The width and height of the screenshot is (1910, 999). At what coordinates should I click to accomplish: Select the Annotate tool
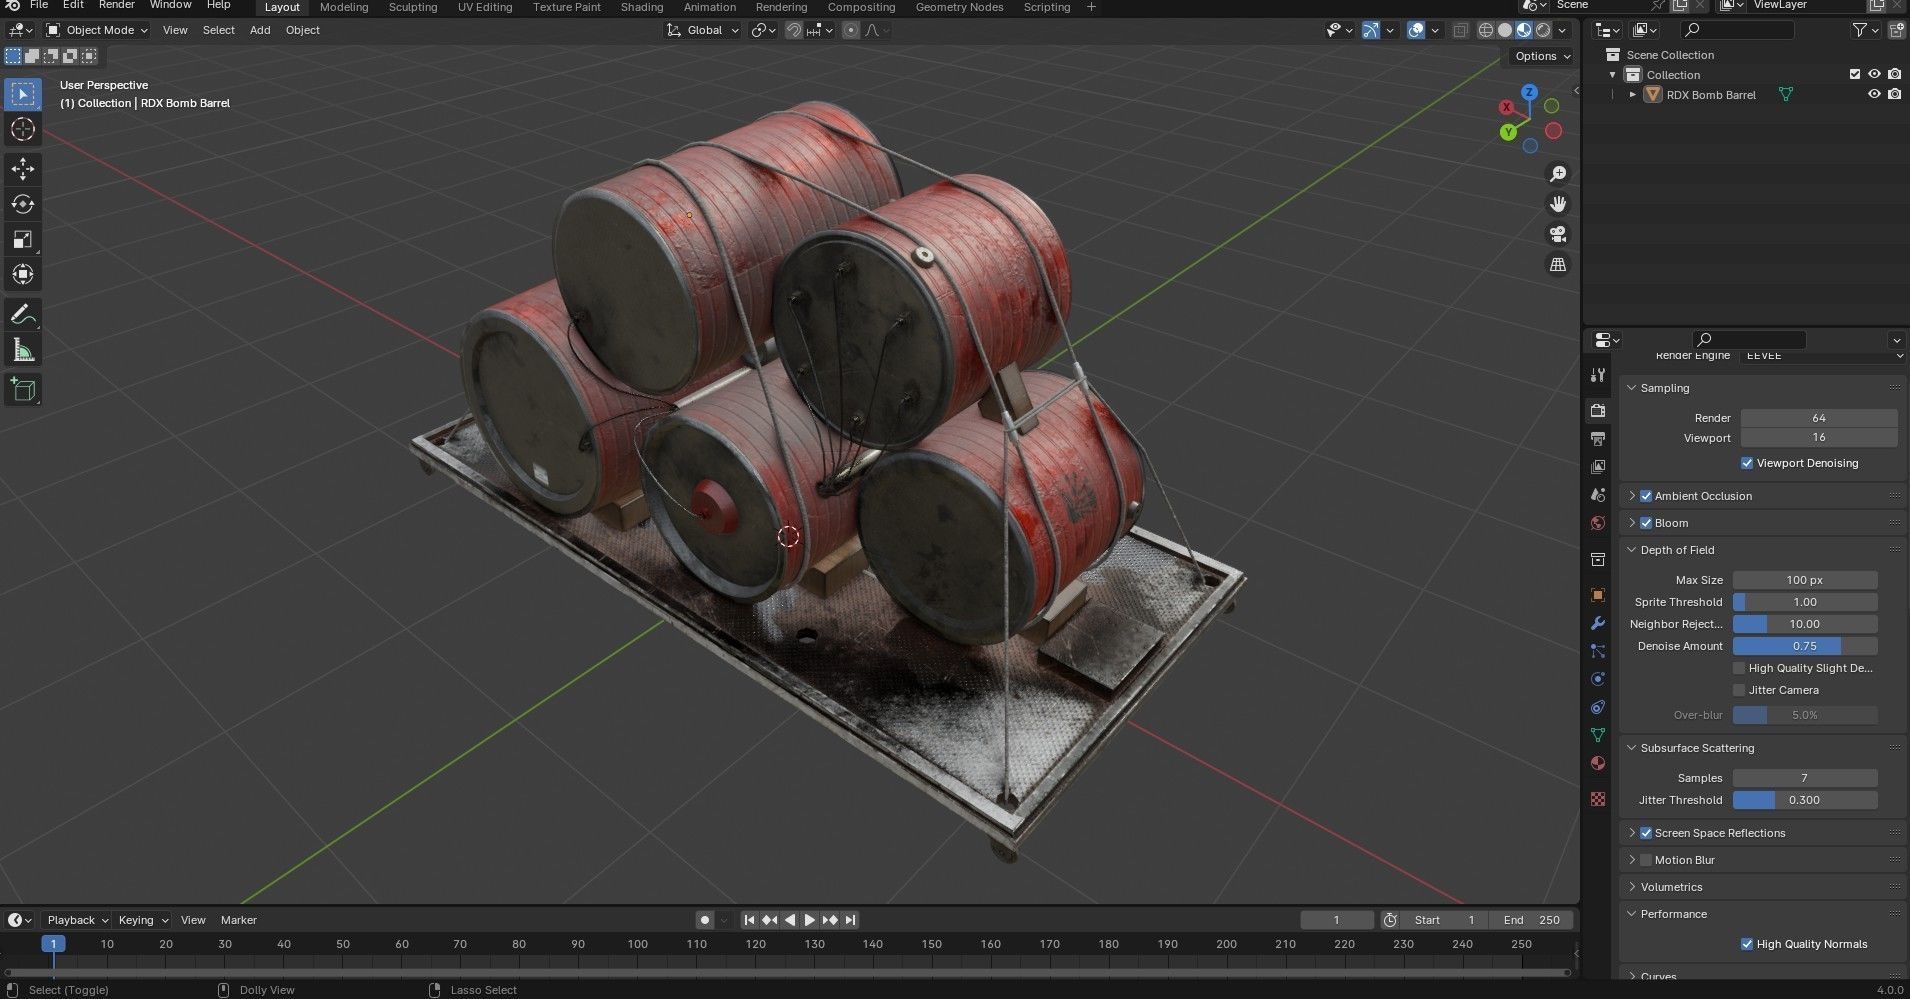coord(22,314)
